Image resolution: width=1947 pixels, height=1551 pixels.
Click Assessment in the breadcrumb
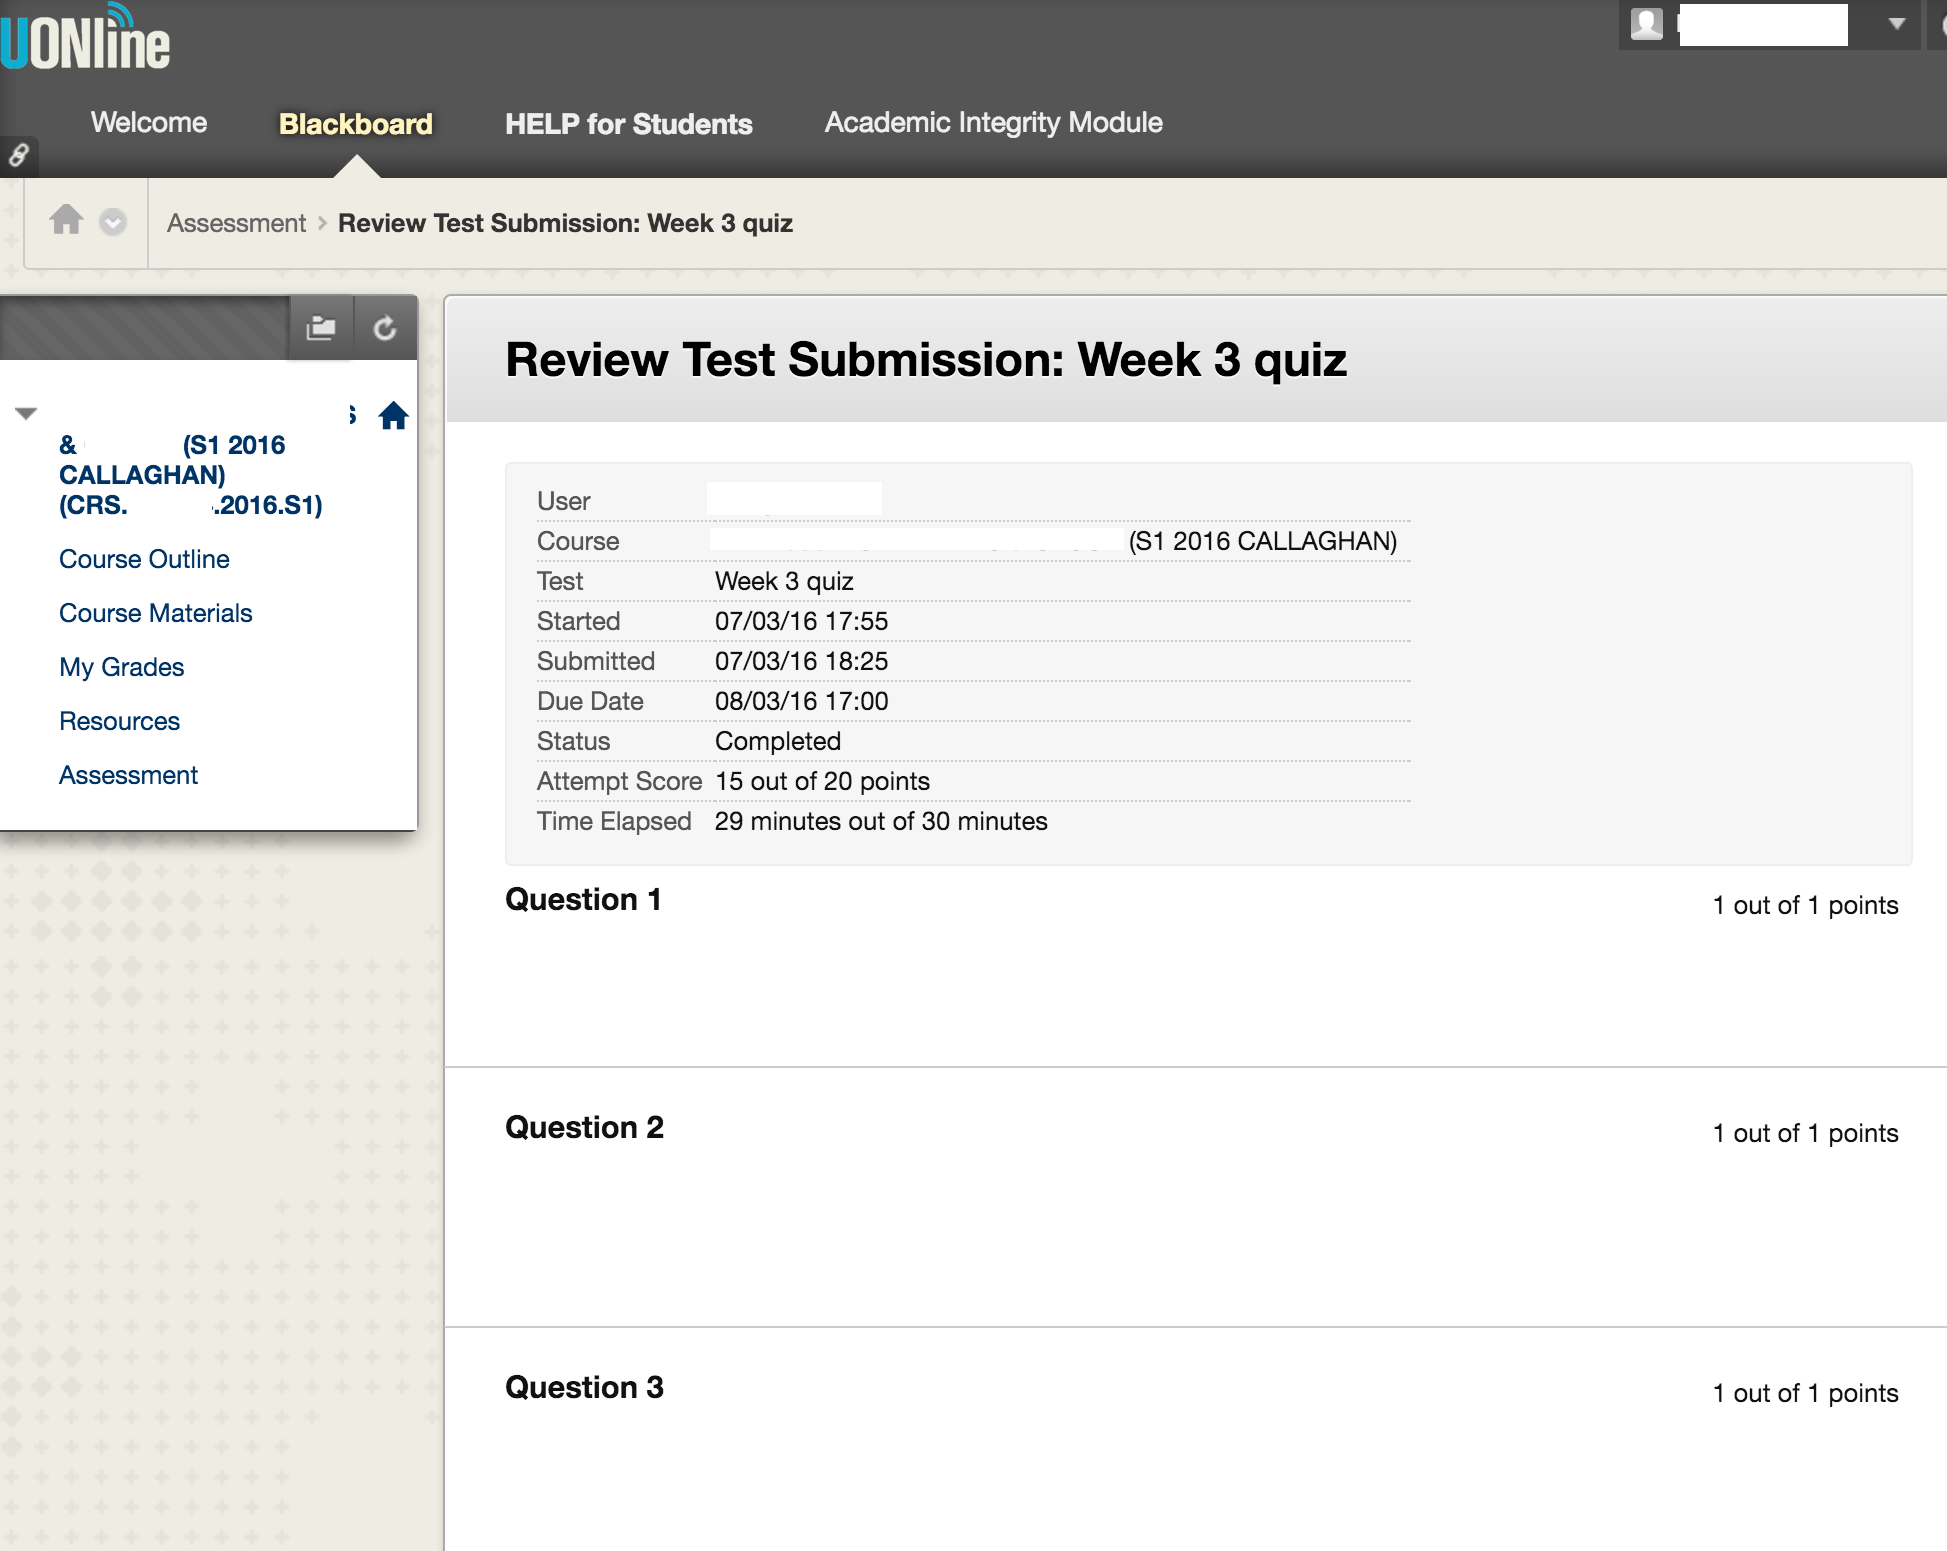tap(236, 223)
